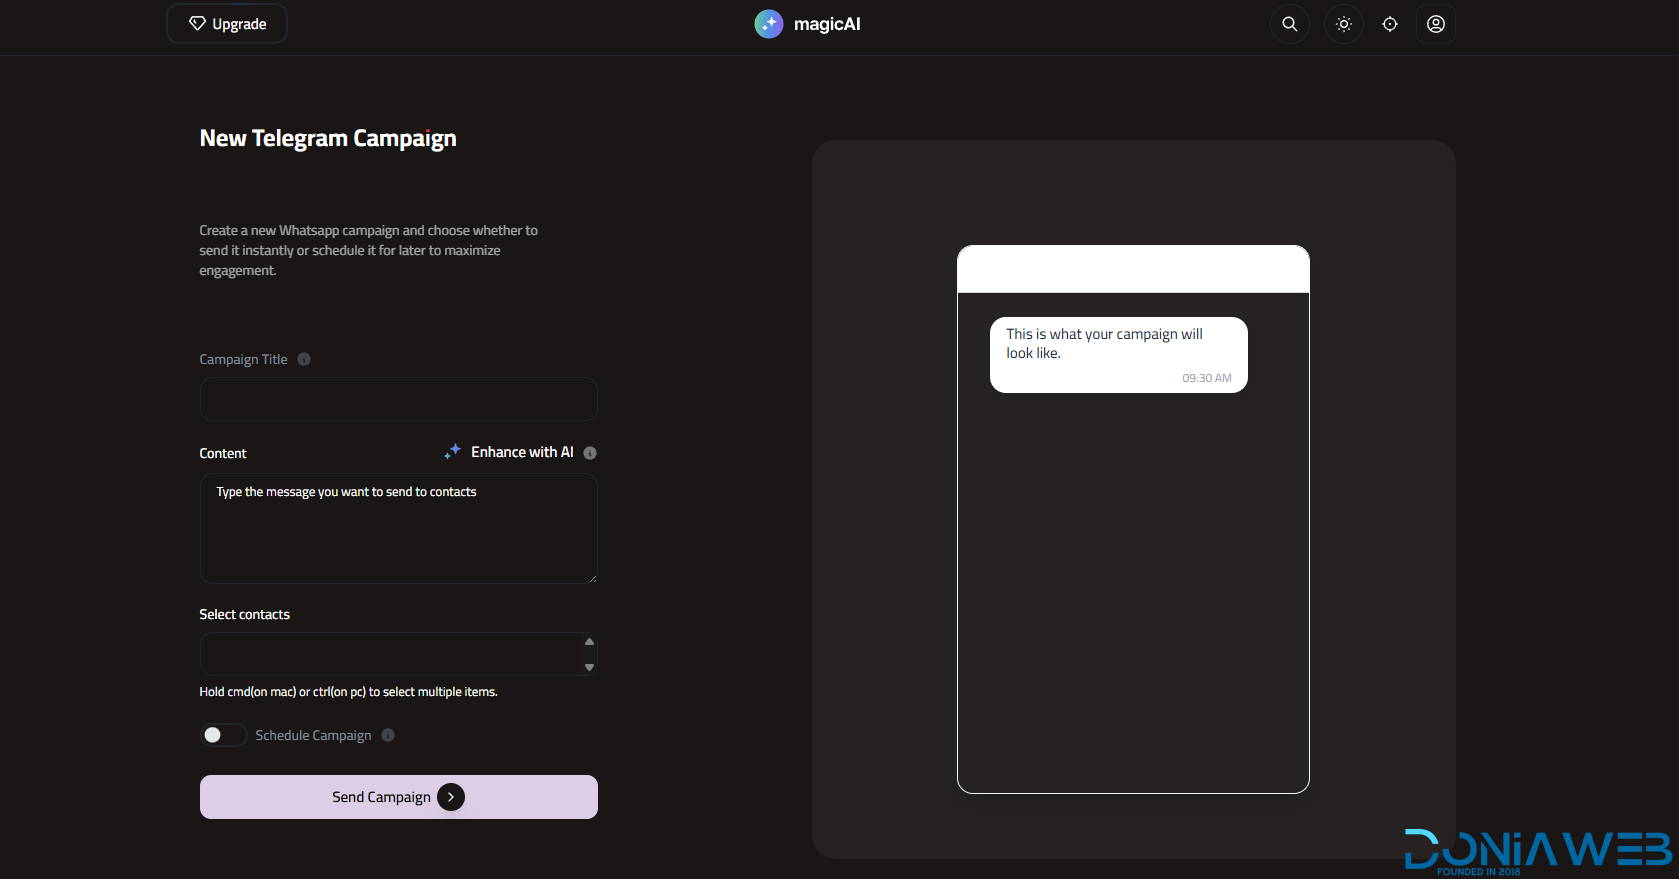1679x879 pixels.
Task: Open the Select contacts list box
Action: pos(390,654)
